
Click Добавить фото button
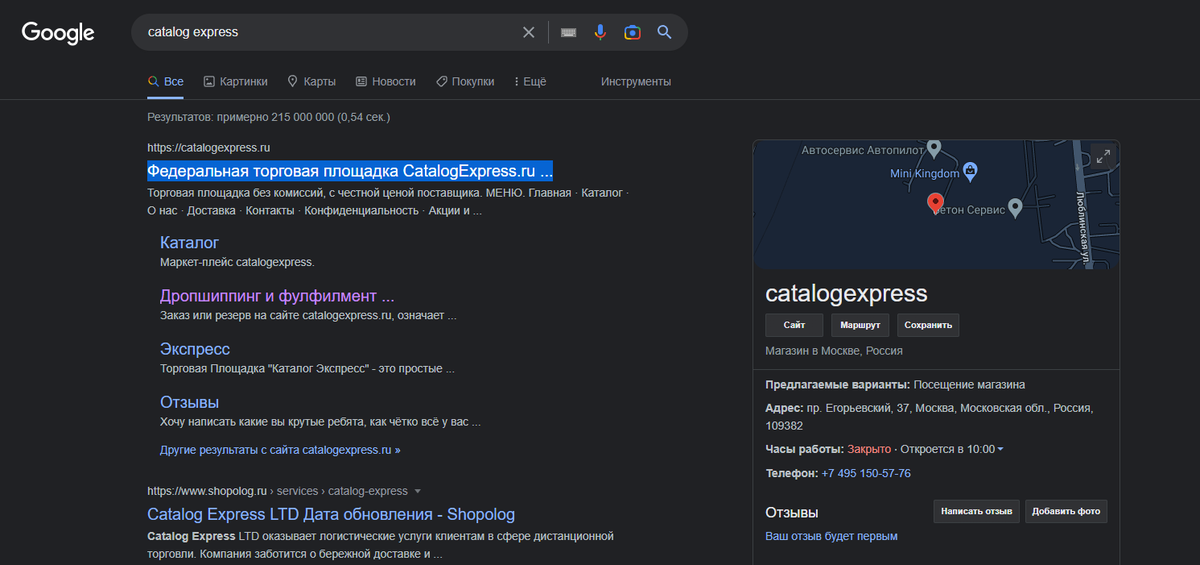tap(1066, 511)
